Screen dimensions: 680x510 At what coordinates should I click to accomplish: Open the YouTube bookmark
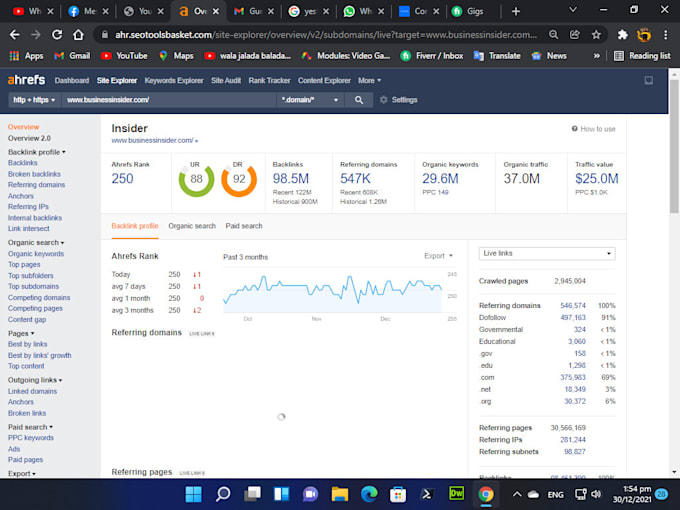tap(124, 56)
